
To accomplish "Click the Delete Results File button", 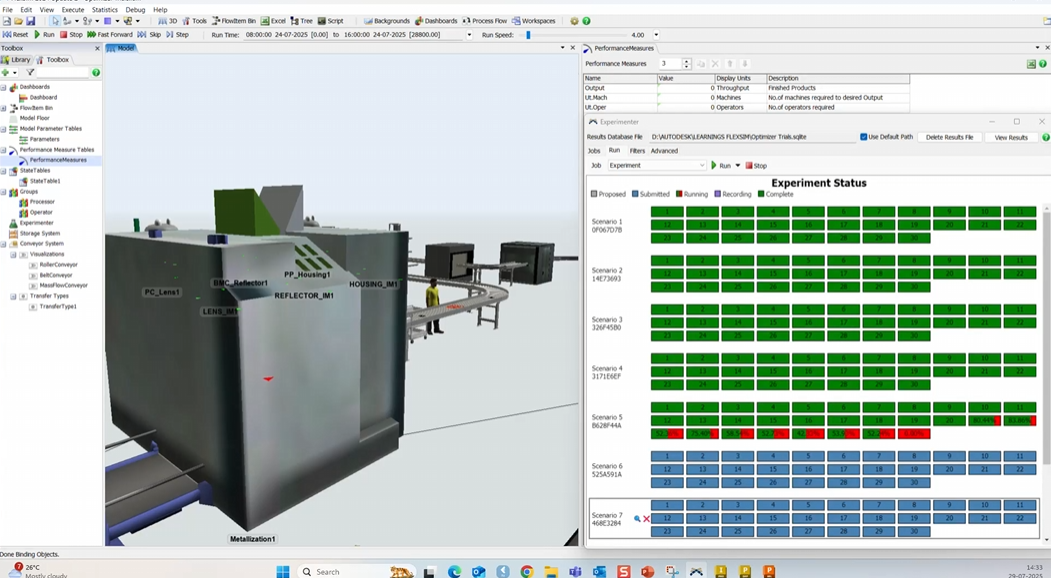I will coord(949,137).
